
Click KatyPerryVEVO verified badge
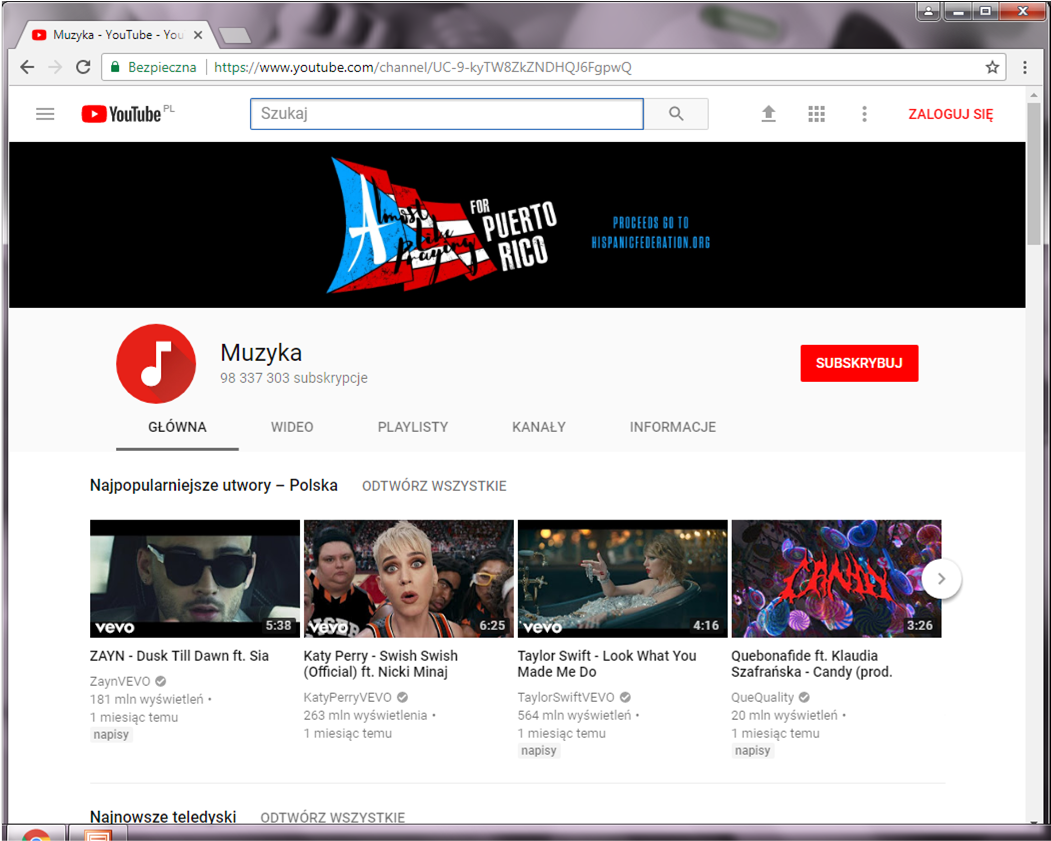(x=402, y=698)
